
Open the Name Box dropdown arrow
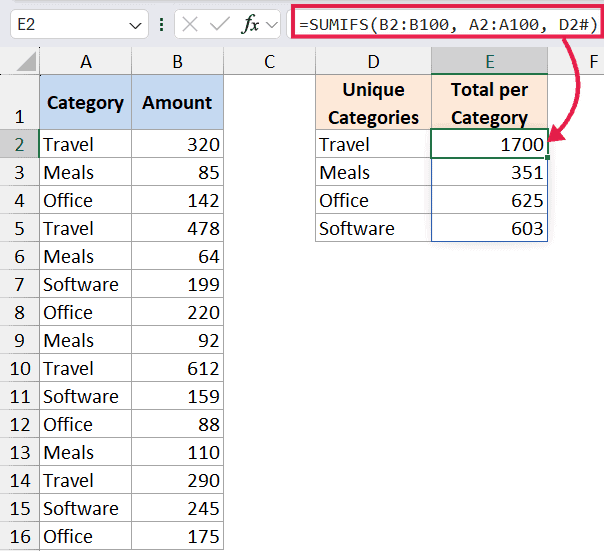135,26
